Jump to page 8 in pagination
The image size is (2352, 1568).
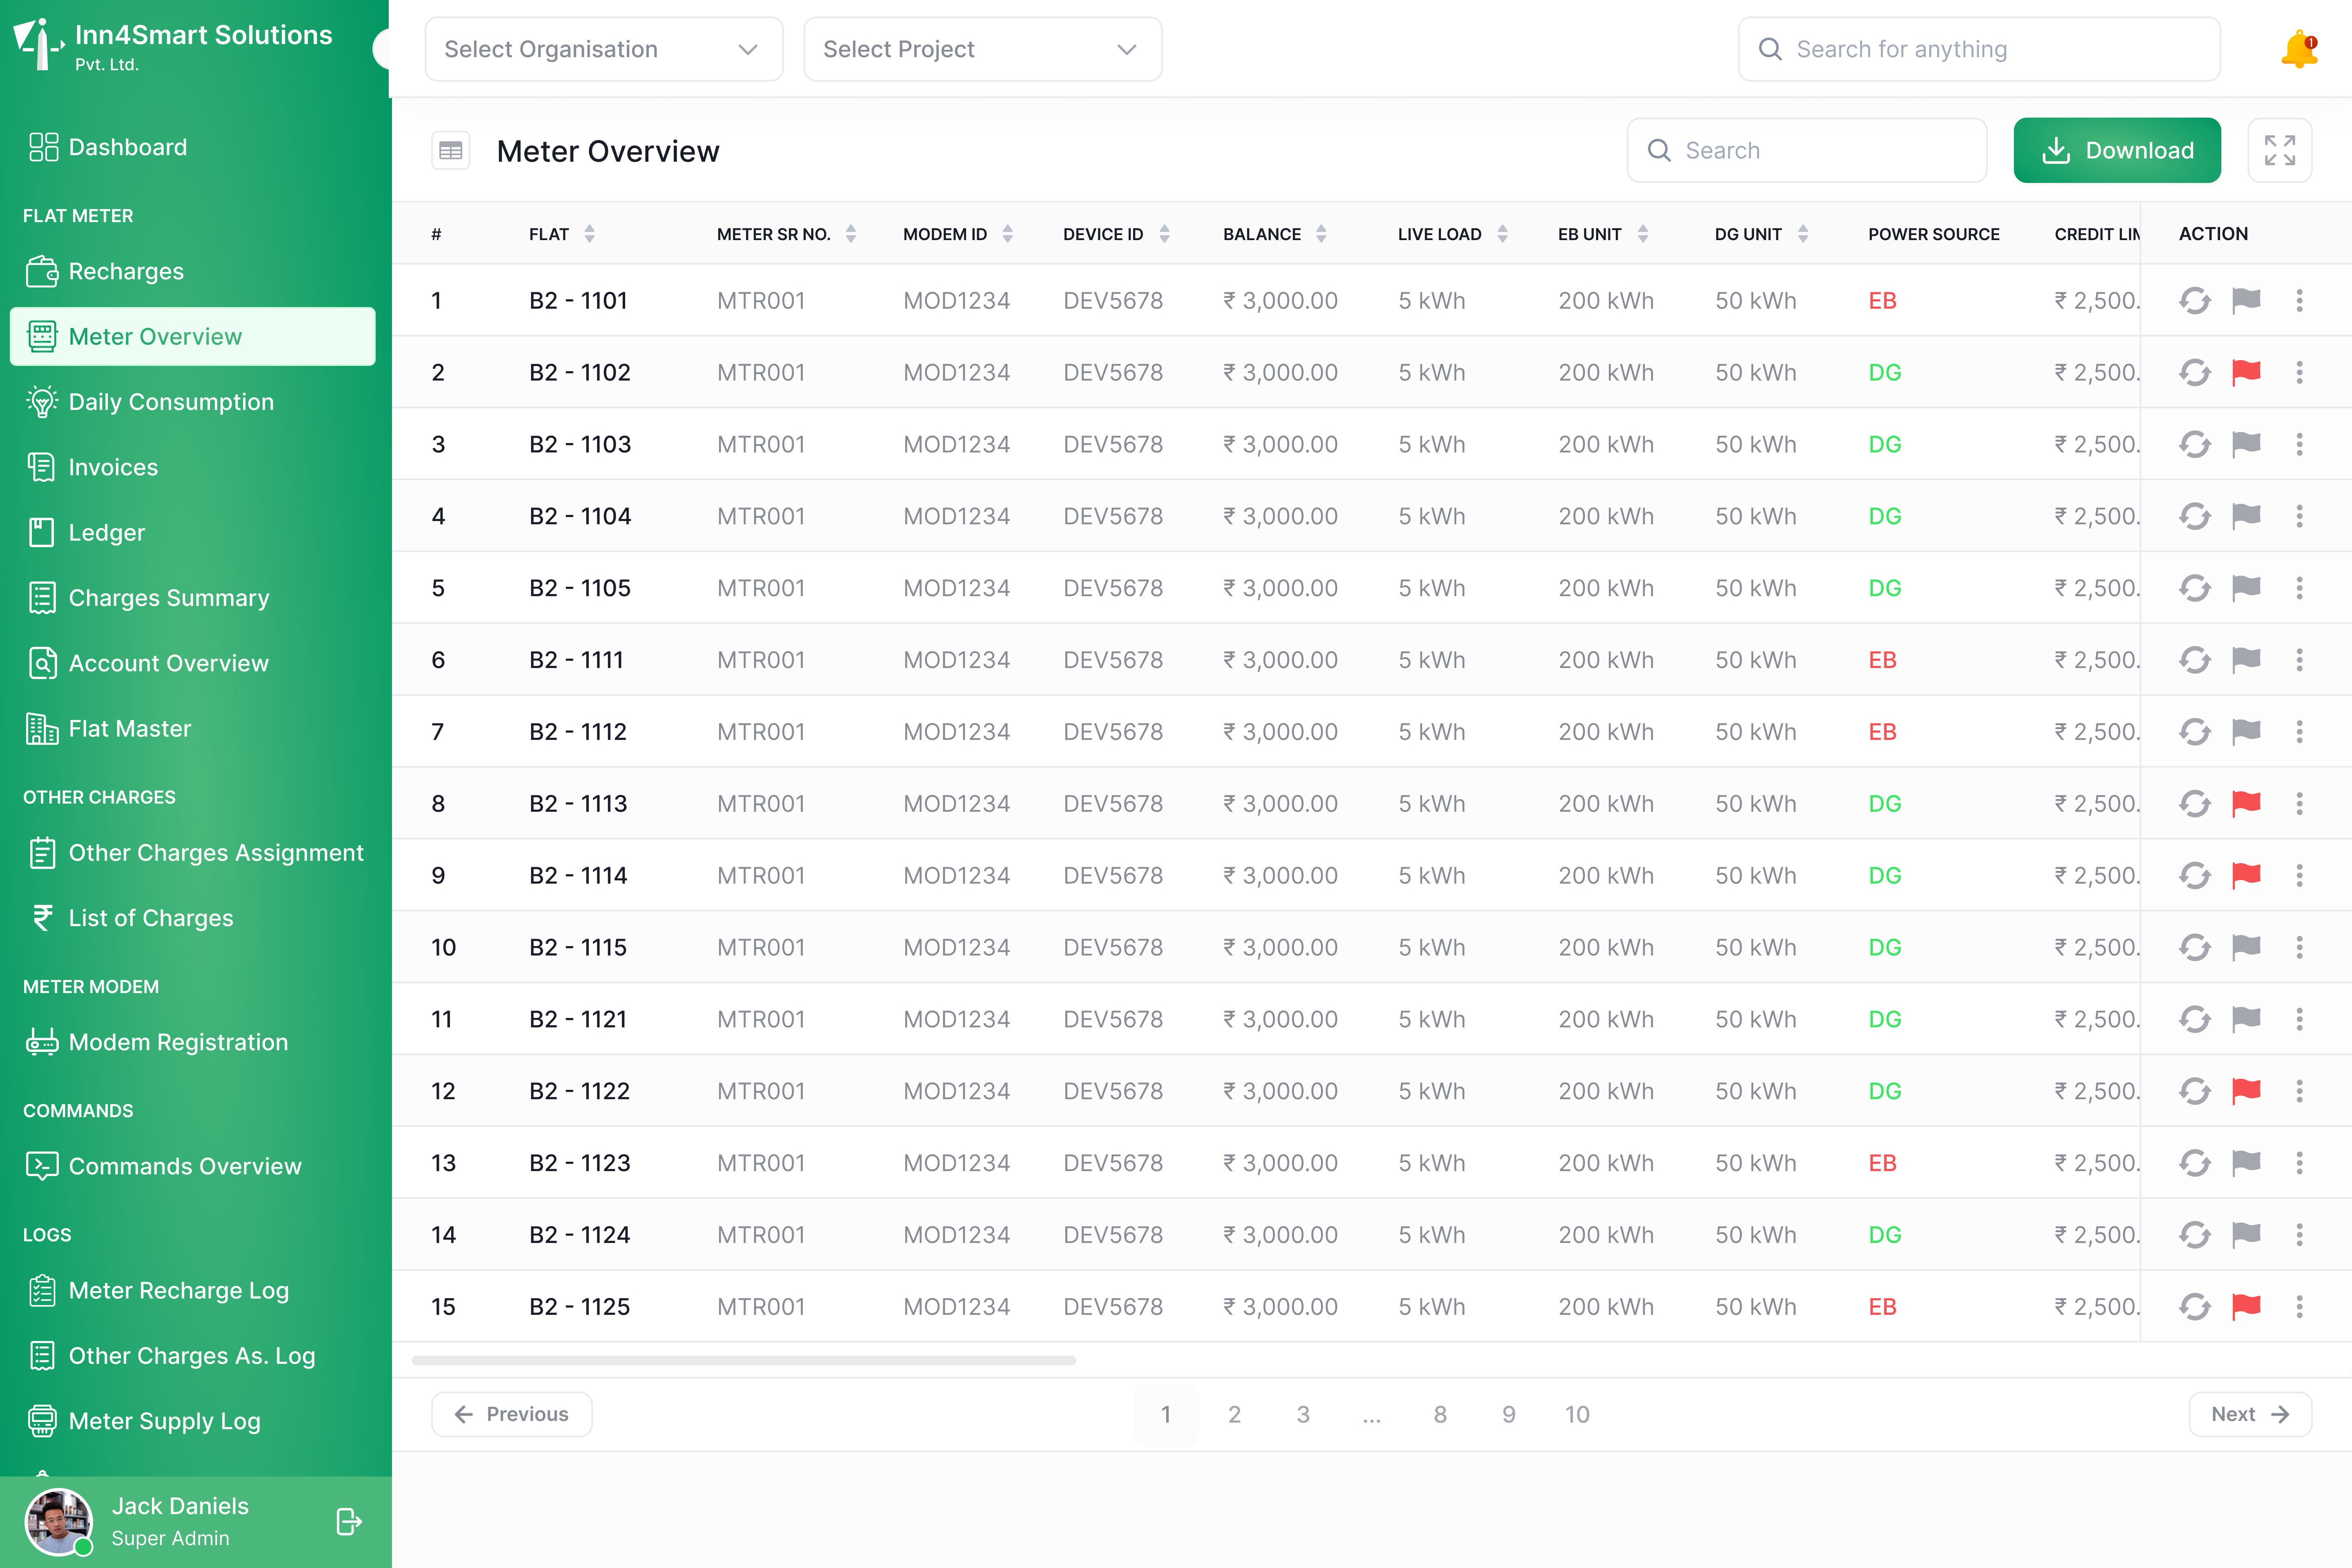click(1440, 1414)
